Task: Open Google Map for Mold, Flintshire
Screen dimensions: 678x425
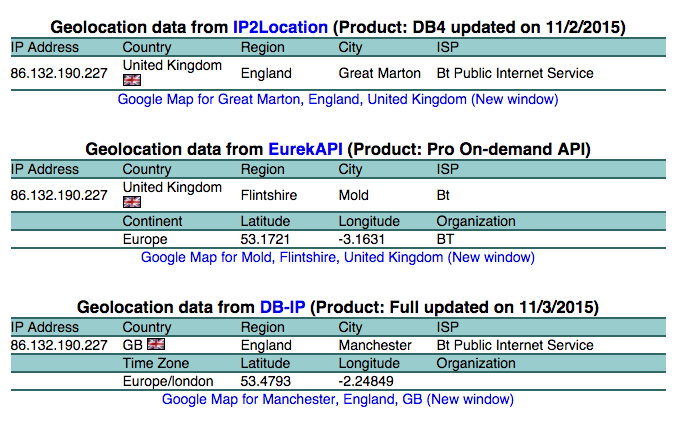Action: (337, 257)
